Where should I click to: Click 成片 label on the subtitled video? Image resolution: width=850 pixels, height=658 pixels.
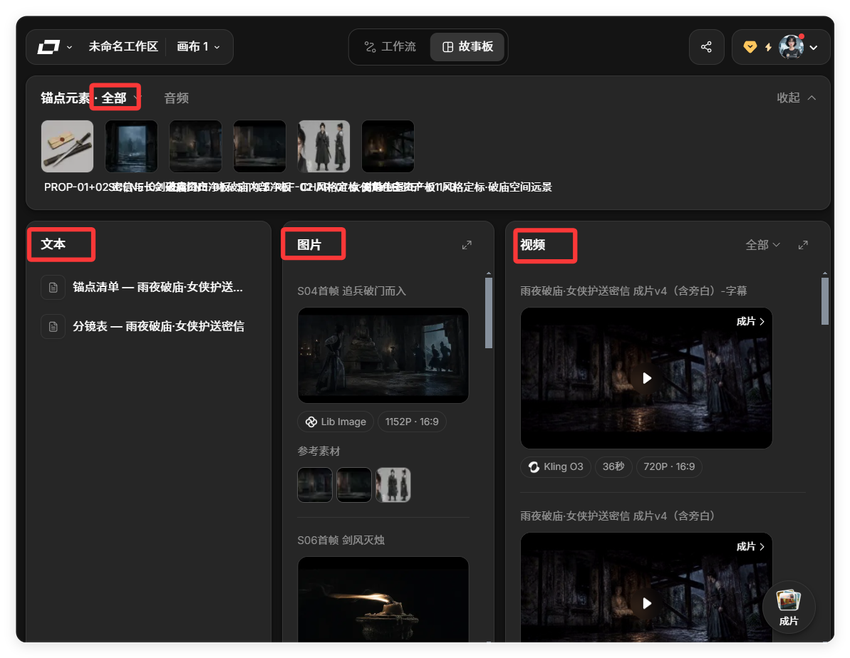[750, 321]
